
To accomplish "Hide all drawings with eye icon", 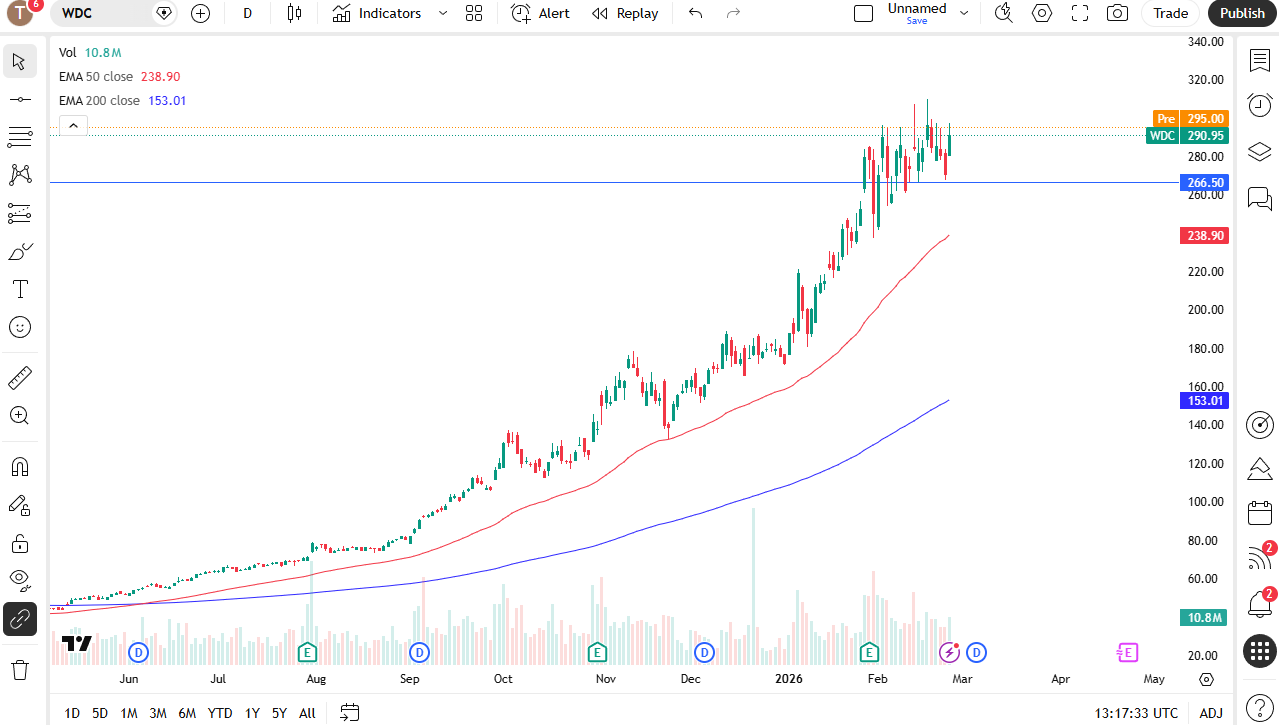I will [20, 580].
